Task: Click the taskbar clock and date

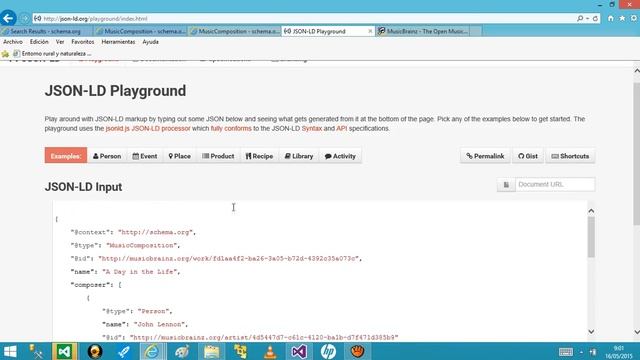Action: click(x=619, y=352)
